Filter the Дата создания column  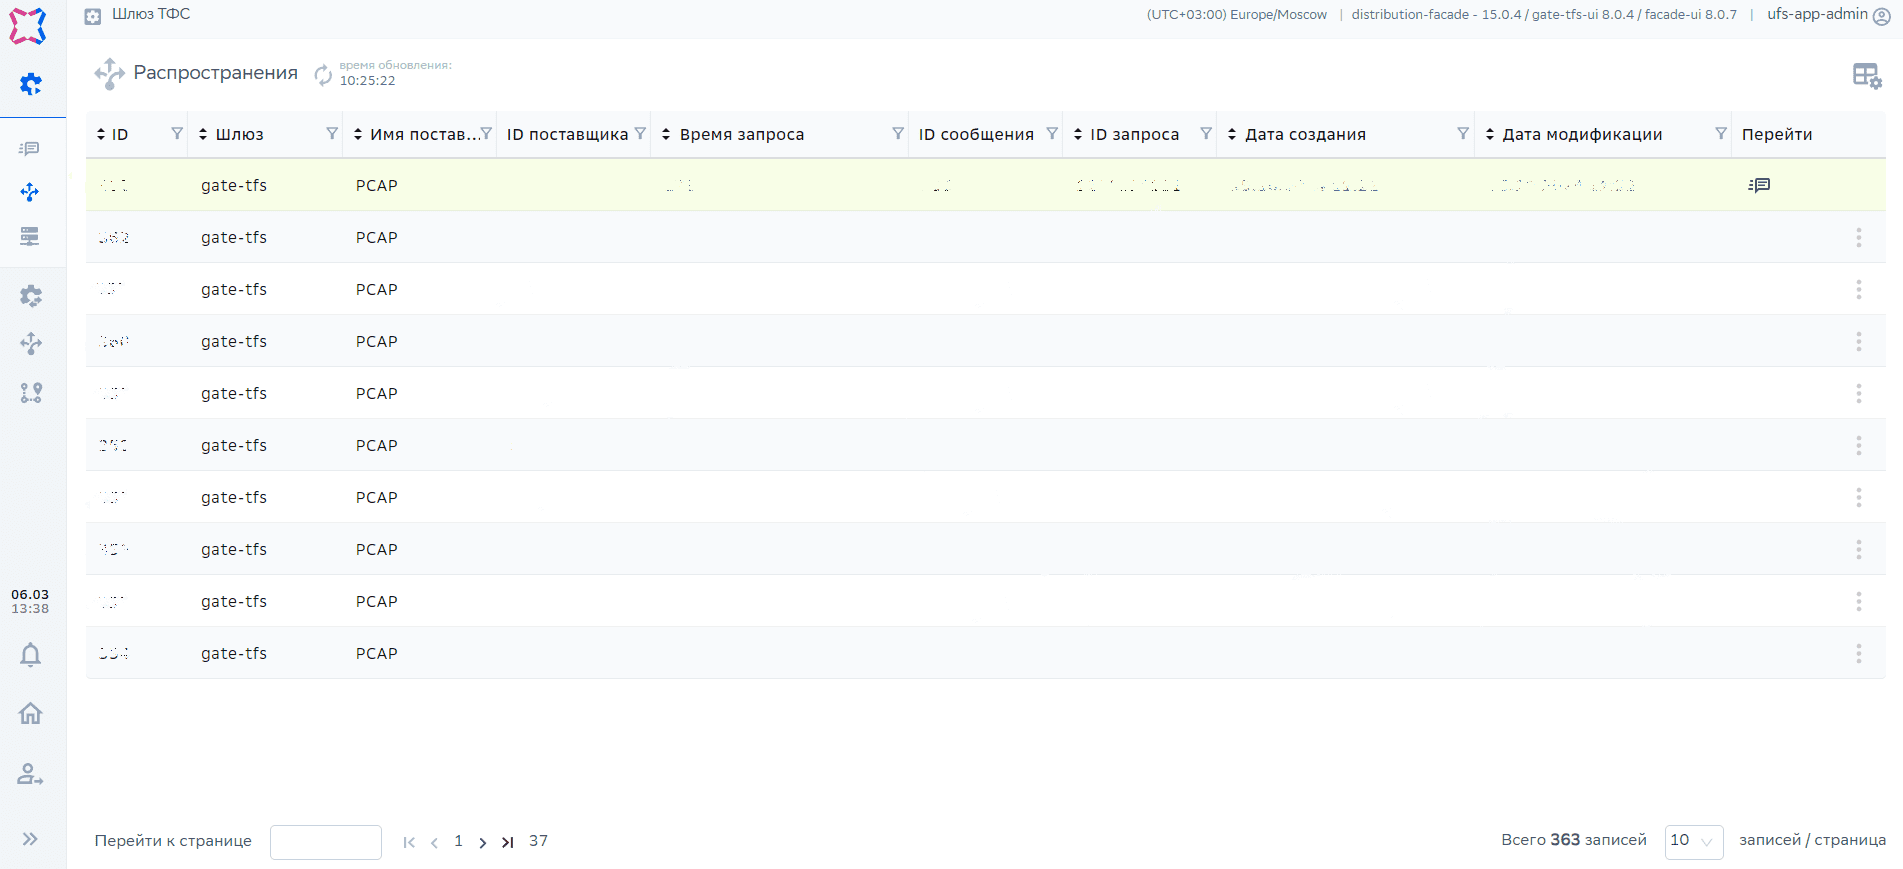click(1462, 134)
